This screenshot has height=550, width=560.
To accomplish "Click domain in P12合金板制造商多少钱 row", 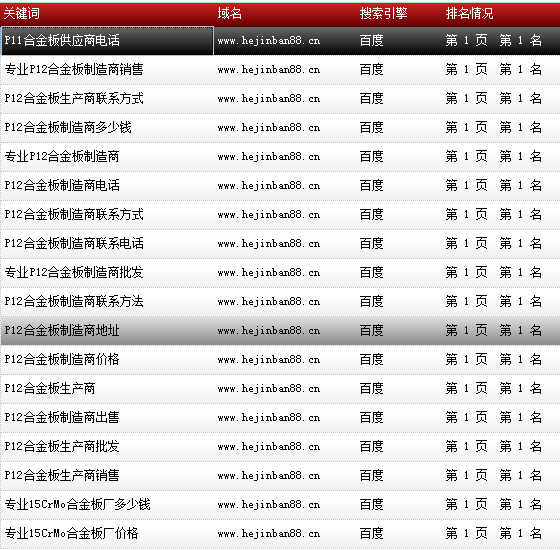I will (x=269, y=128).
